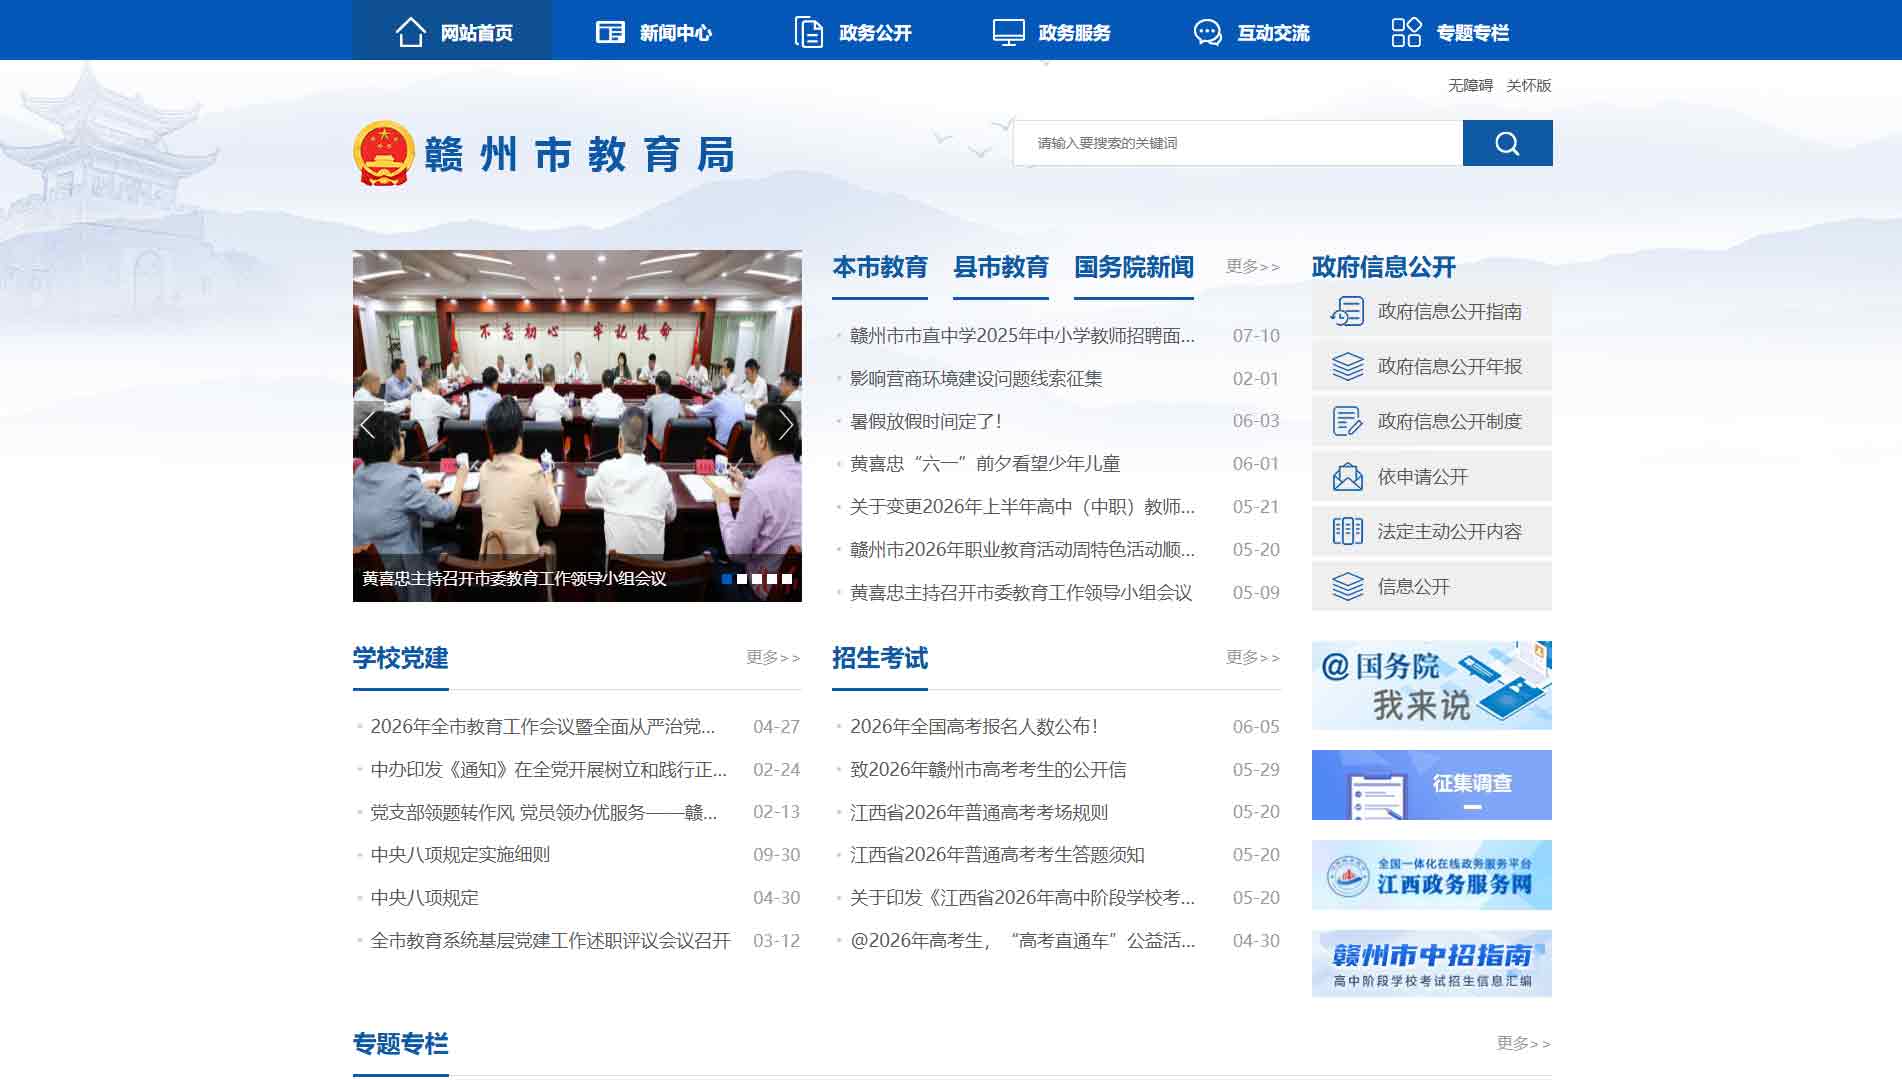Image resolution: width=1902 pixels, height=1080 pixels.
Task: Open the 征集调查 banner
Action: pos(1432,785)
